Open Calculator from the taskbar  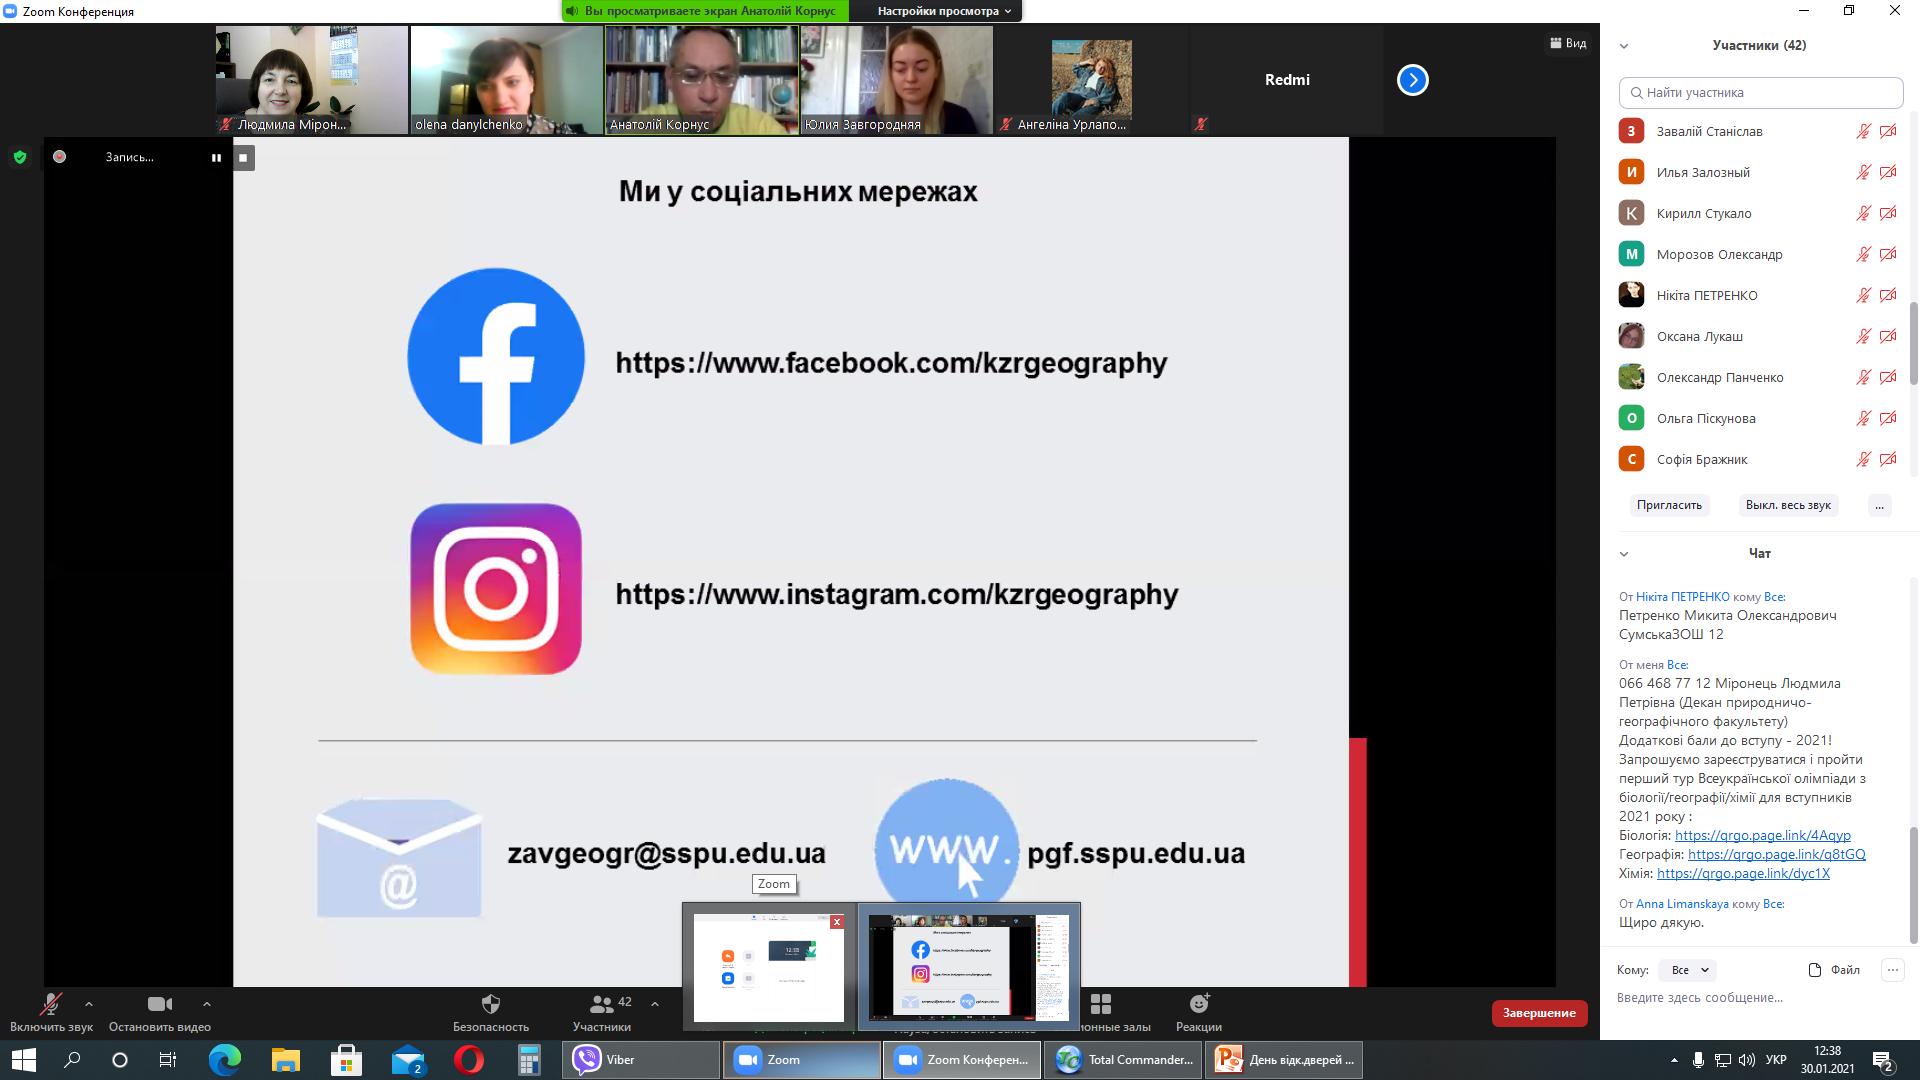[529, 1060]
